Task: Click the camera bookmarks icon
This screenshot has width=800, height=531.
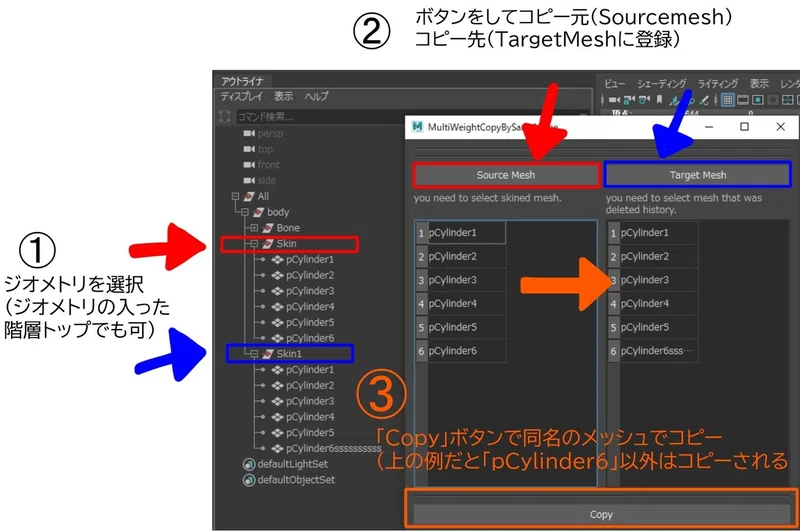Action: click(660, 99)
